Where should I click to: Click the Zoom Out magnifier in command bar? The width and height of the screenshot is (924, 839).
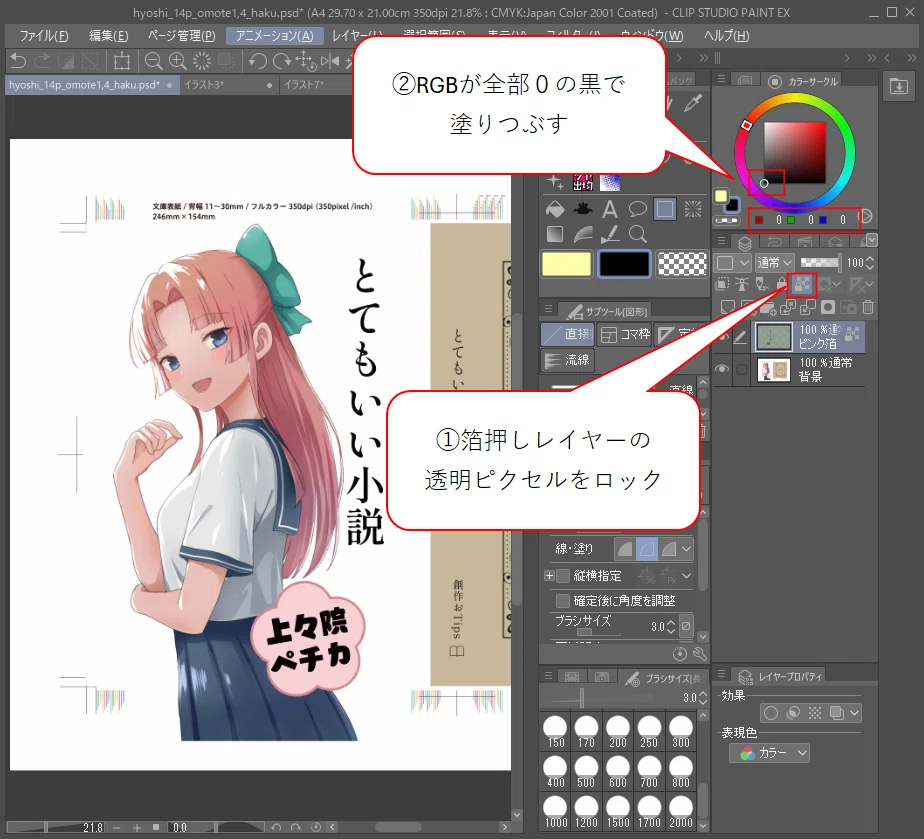153,61
